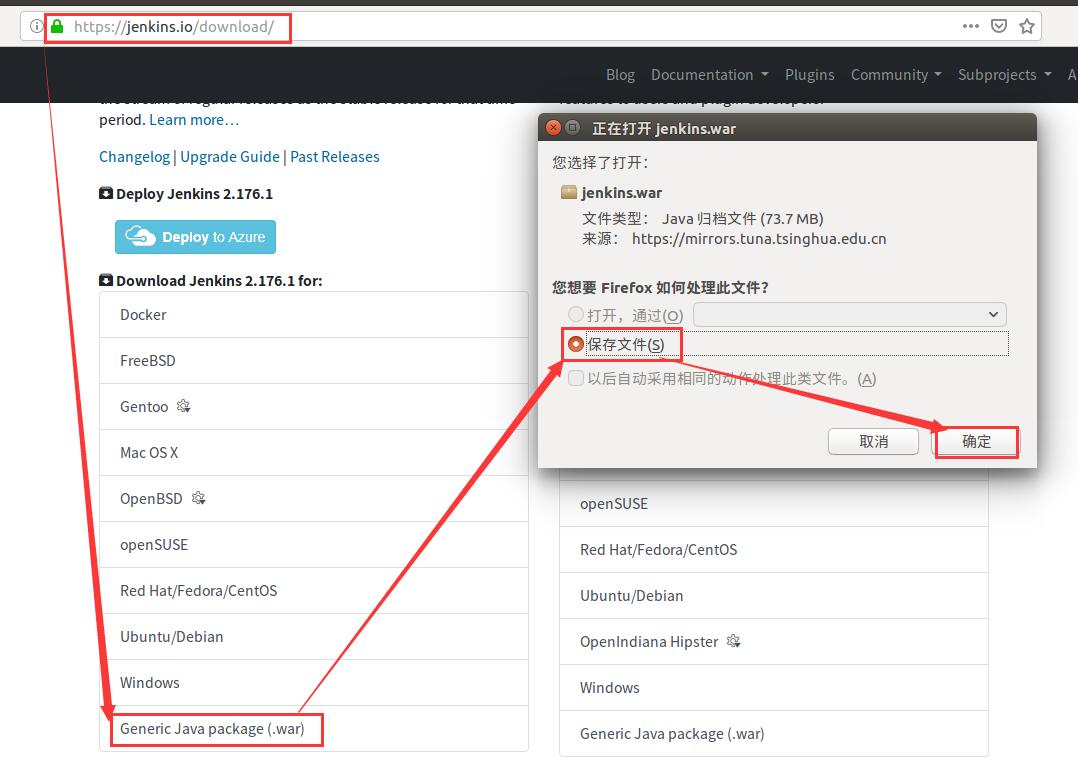Click the package icon beside Deploy Jenkins 2.176.1
Viewport: 1078px width, 758px height.
[x=106, y=193]
